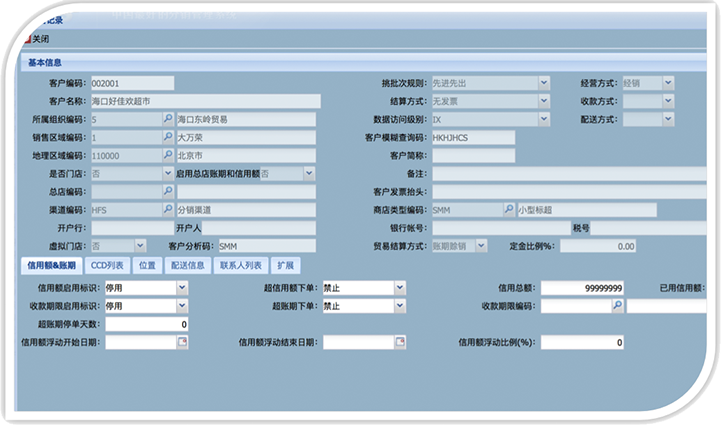Select the 联系人列表 tab

pos(240,266)
